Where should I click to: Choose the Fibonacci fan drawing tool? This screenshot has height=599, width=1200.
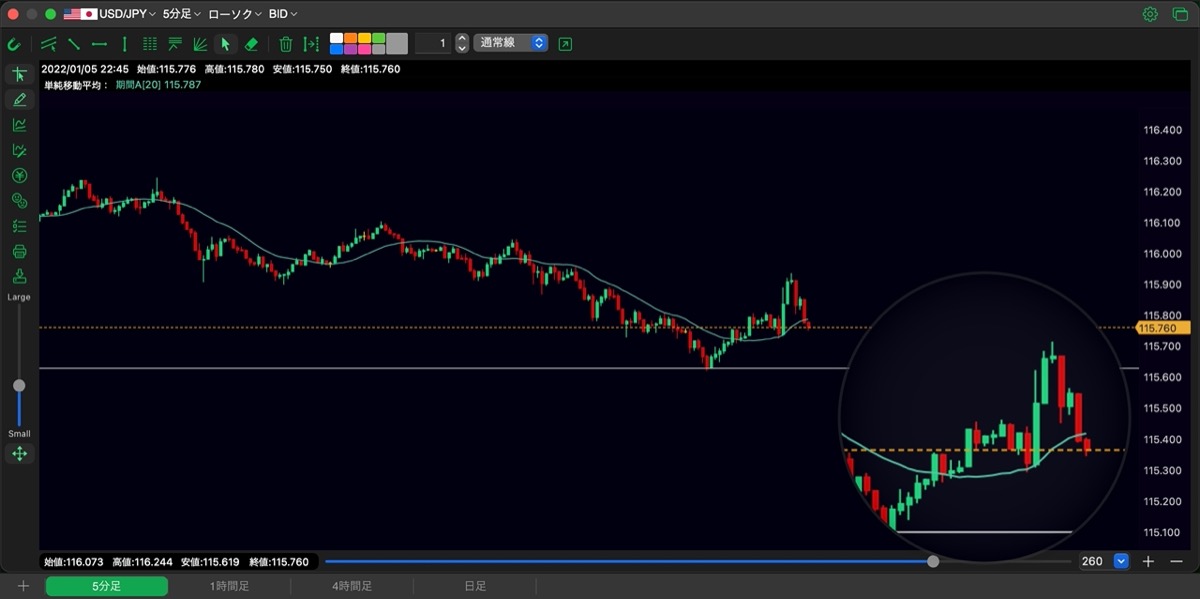pos(200,44)
